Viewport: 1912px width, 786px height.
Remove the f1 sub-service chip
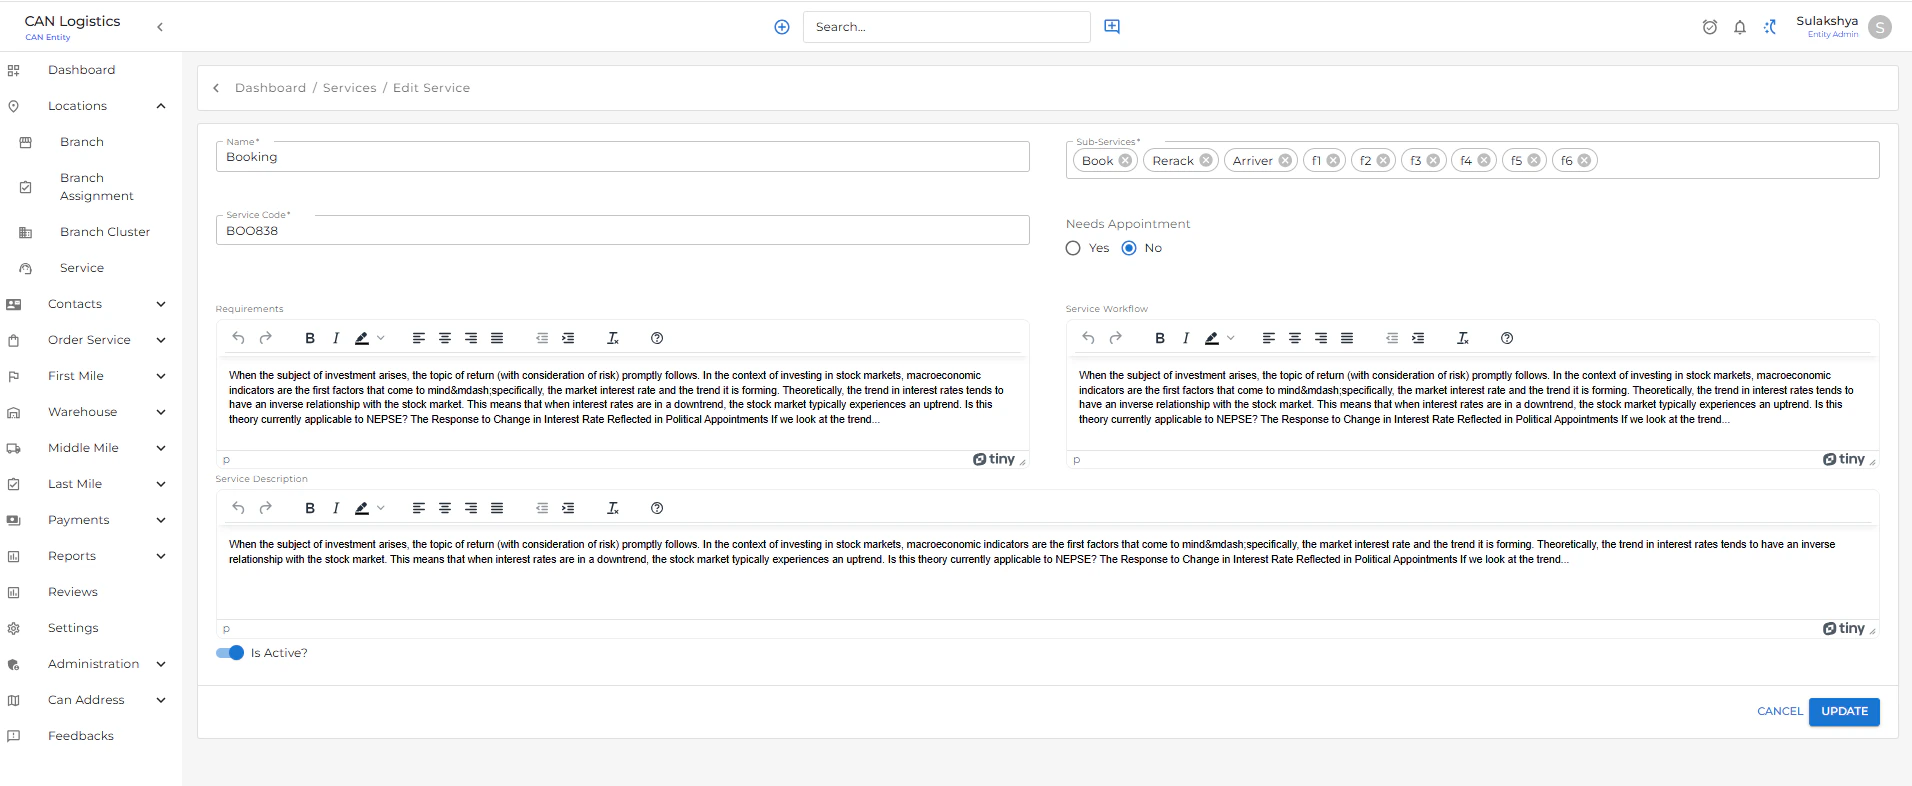click(x=1333, y=160)
